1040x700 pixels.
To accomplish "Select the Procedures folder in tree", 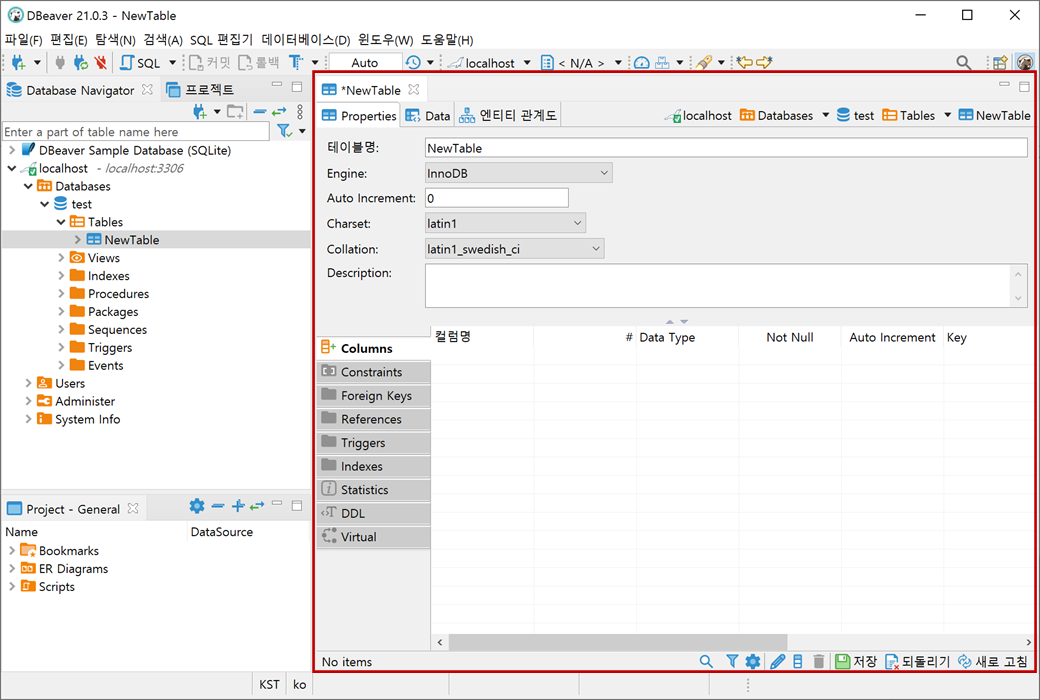I will tap(118, 293).
